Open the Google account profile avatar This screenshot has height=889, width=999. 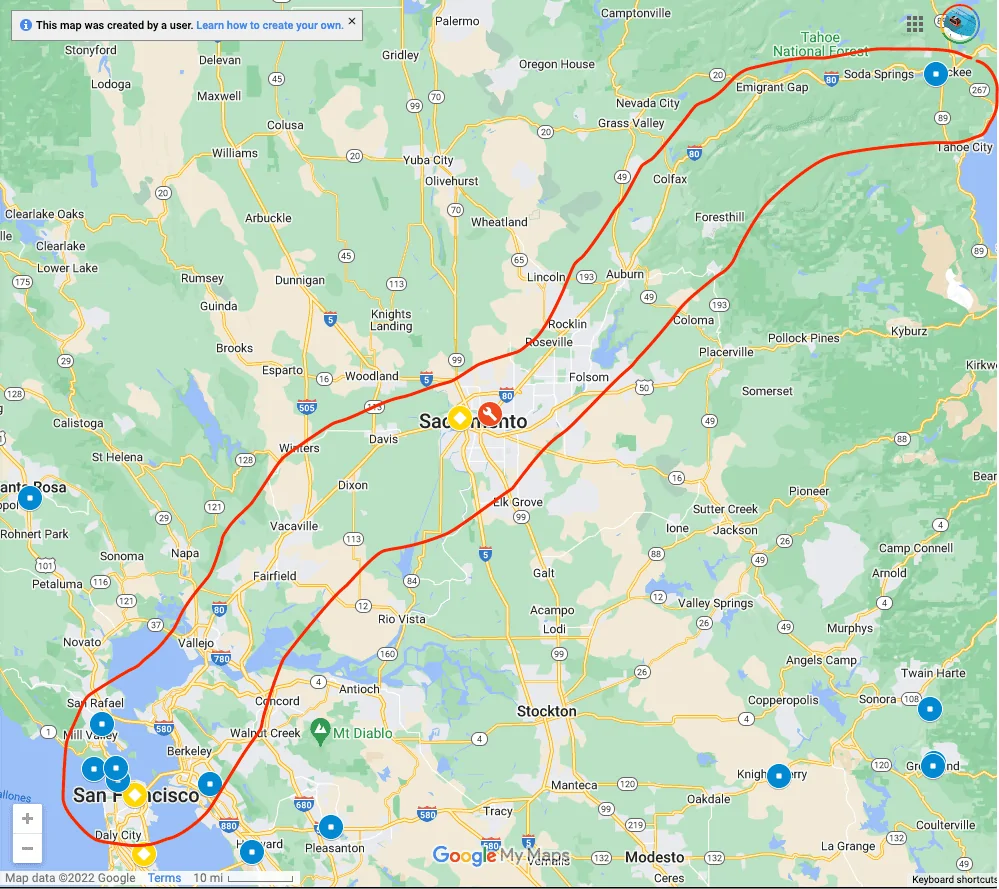tap(960, 24)
